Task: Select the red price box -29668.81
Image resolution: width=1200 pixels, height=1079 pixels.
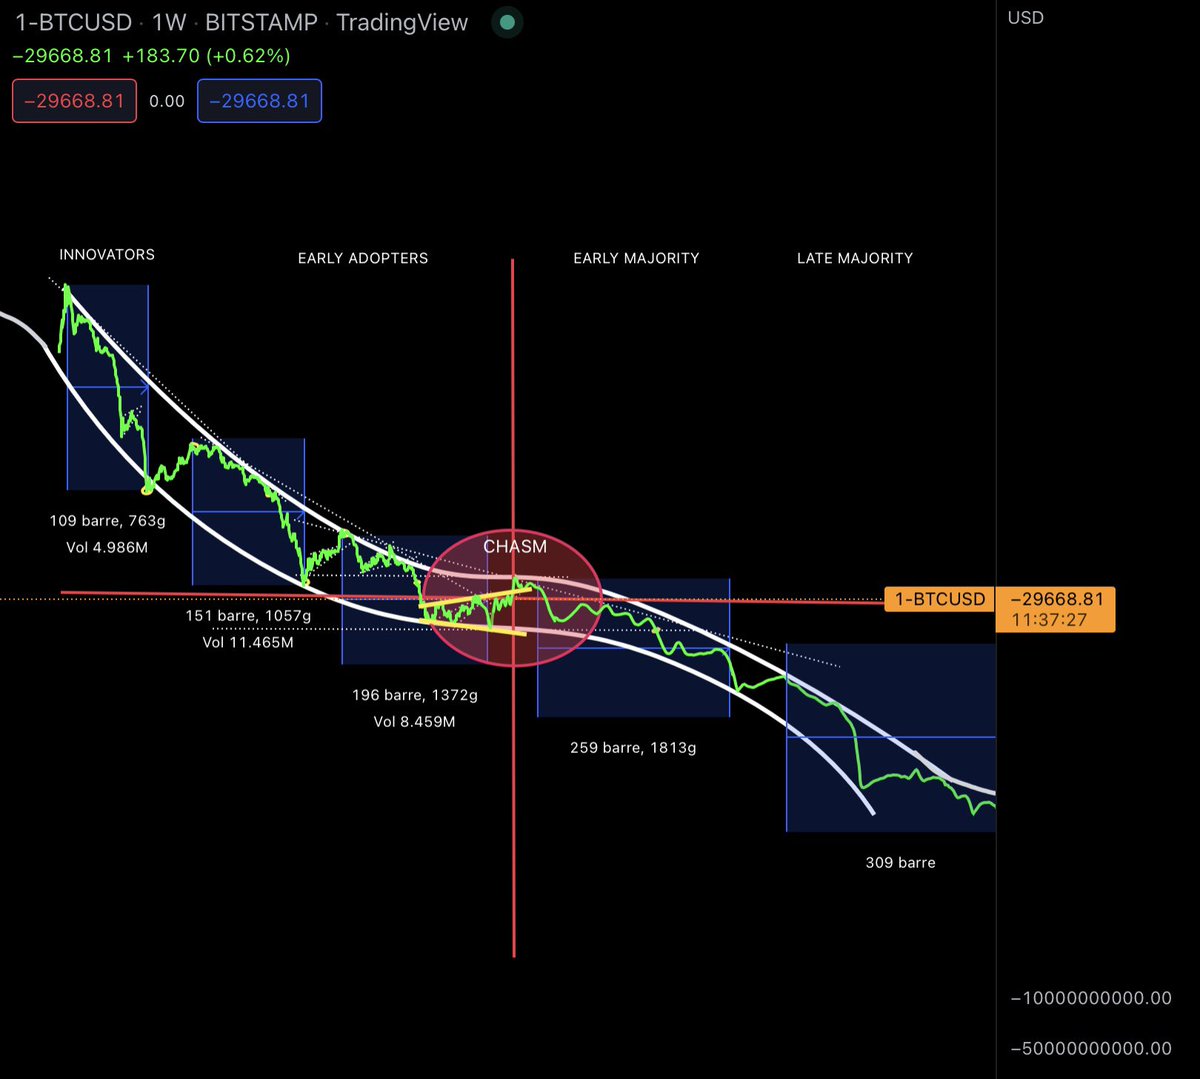Action: pyautogui.click(x=75, y=101)
